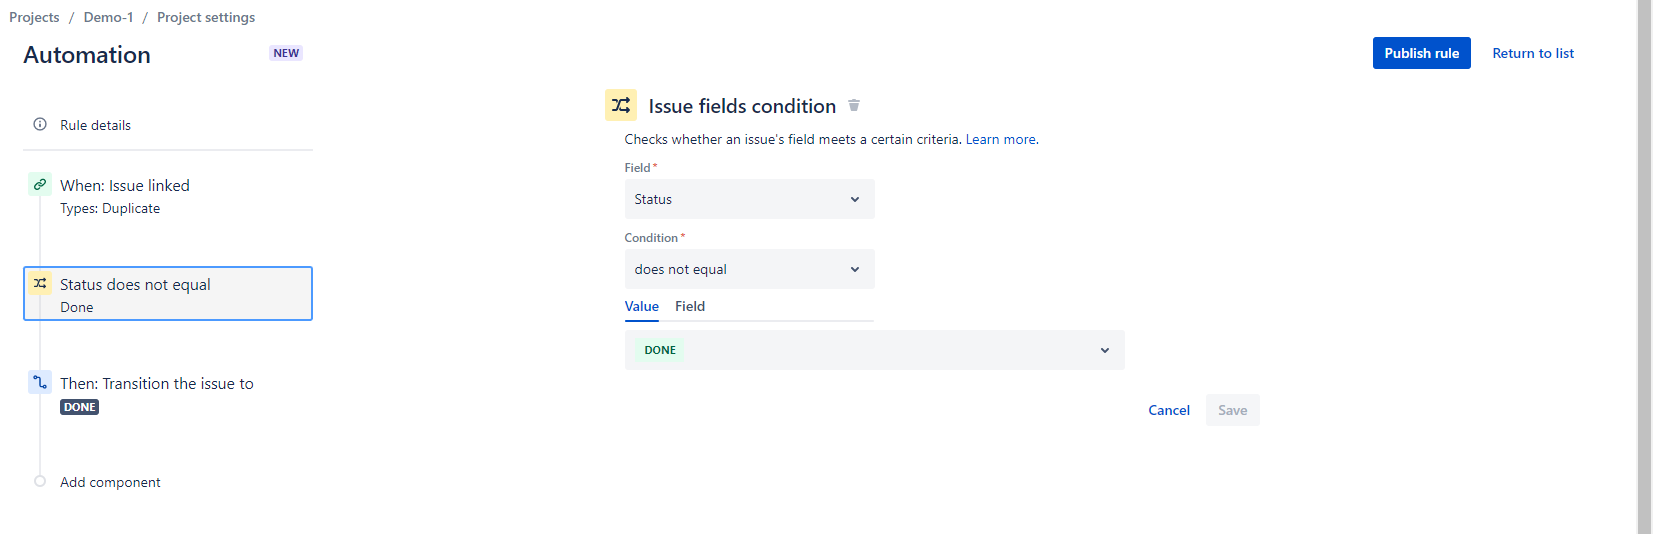The image size is (1653, 534).
Task: Click the green link icon for Issue linked trigger
Action: click(x=40, y=185)
